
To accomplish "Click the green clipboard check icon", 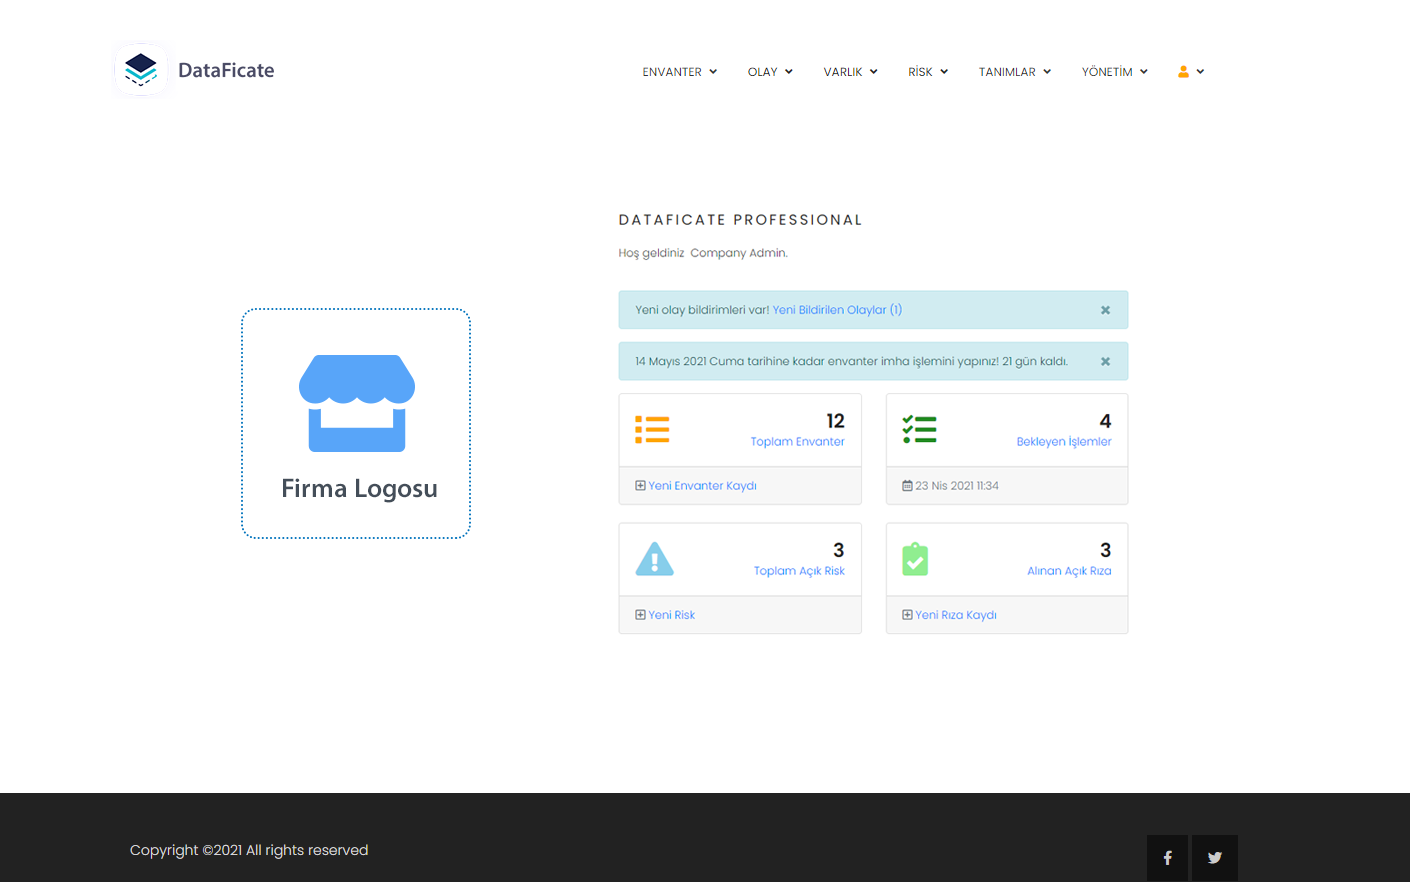I will pos(915,559).
